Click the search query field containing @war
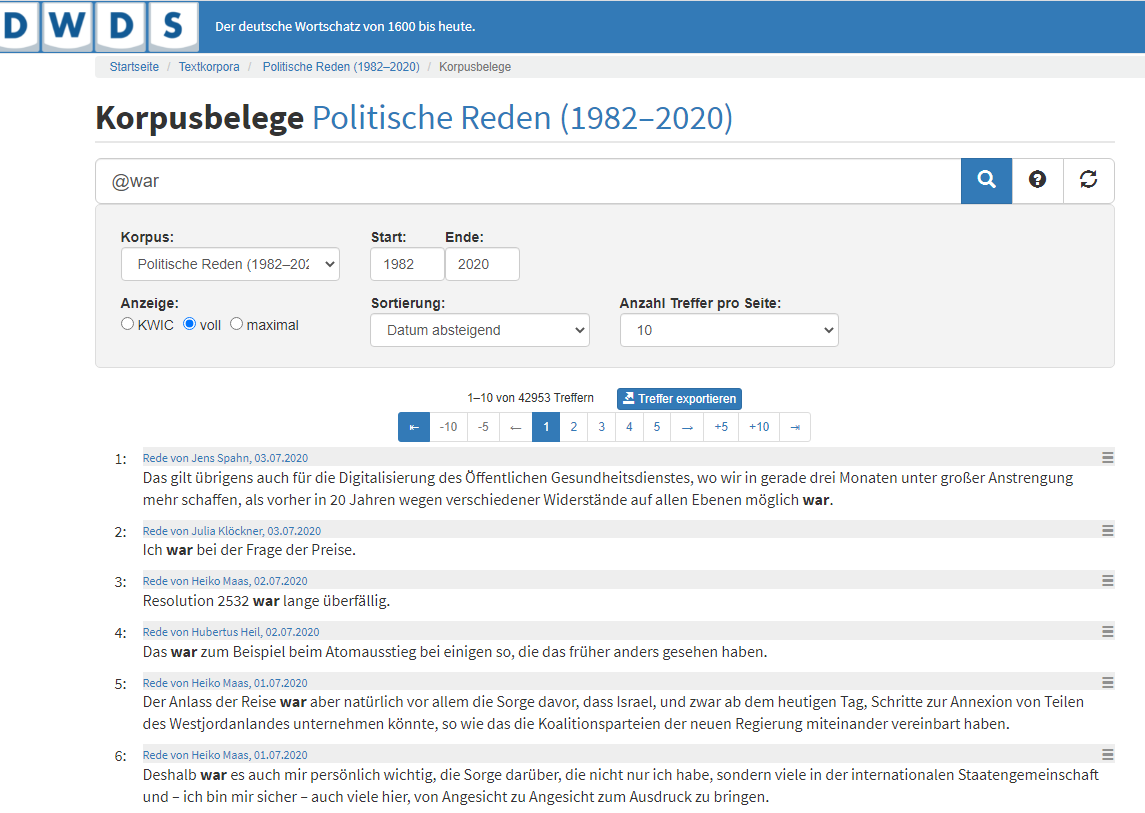 pos(528,181)
